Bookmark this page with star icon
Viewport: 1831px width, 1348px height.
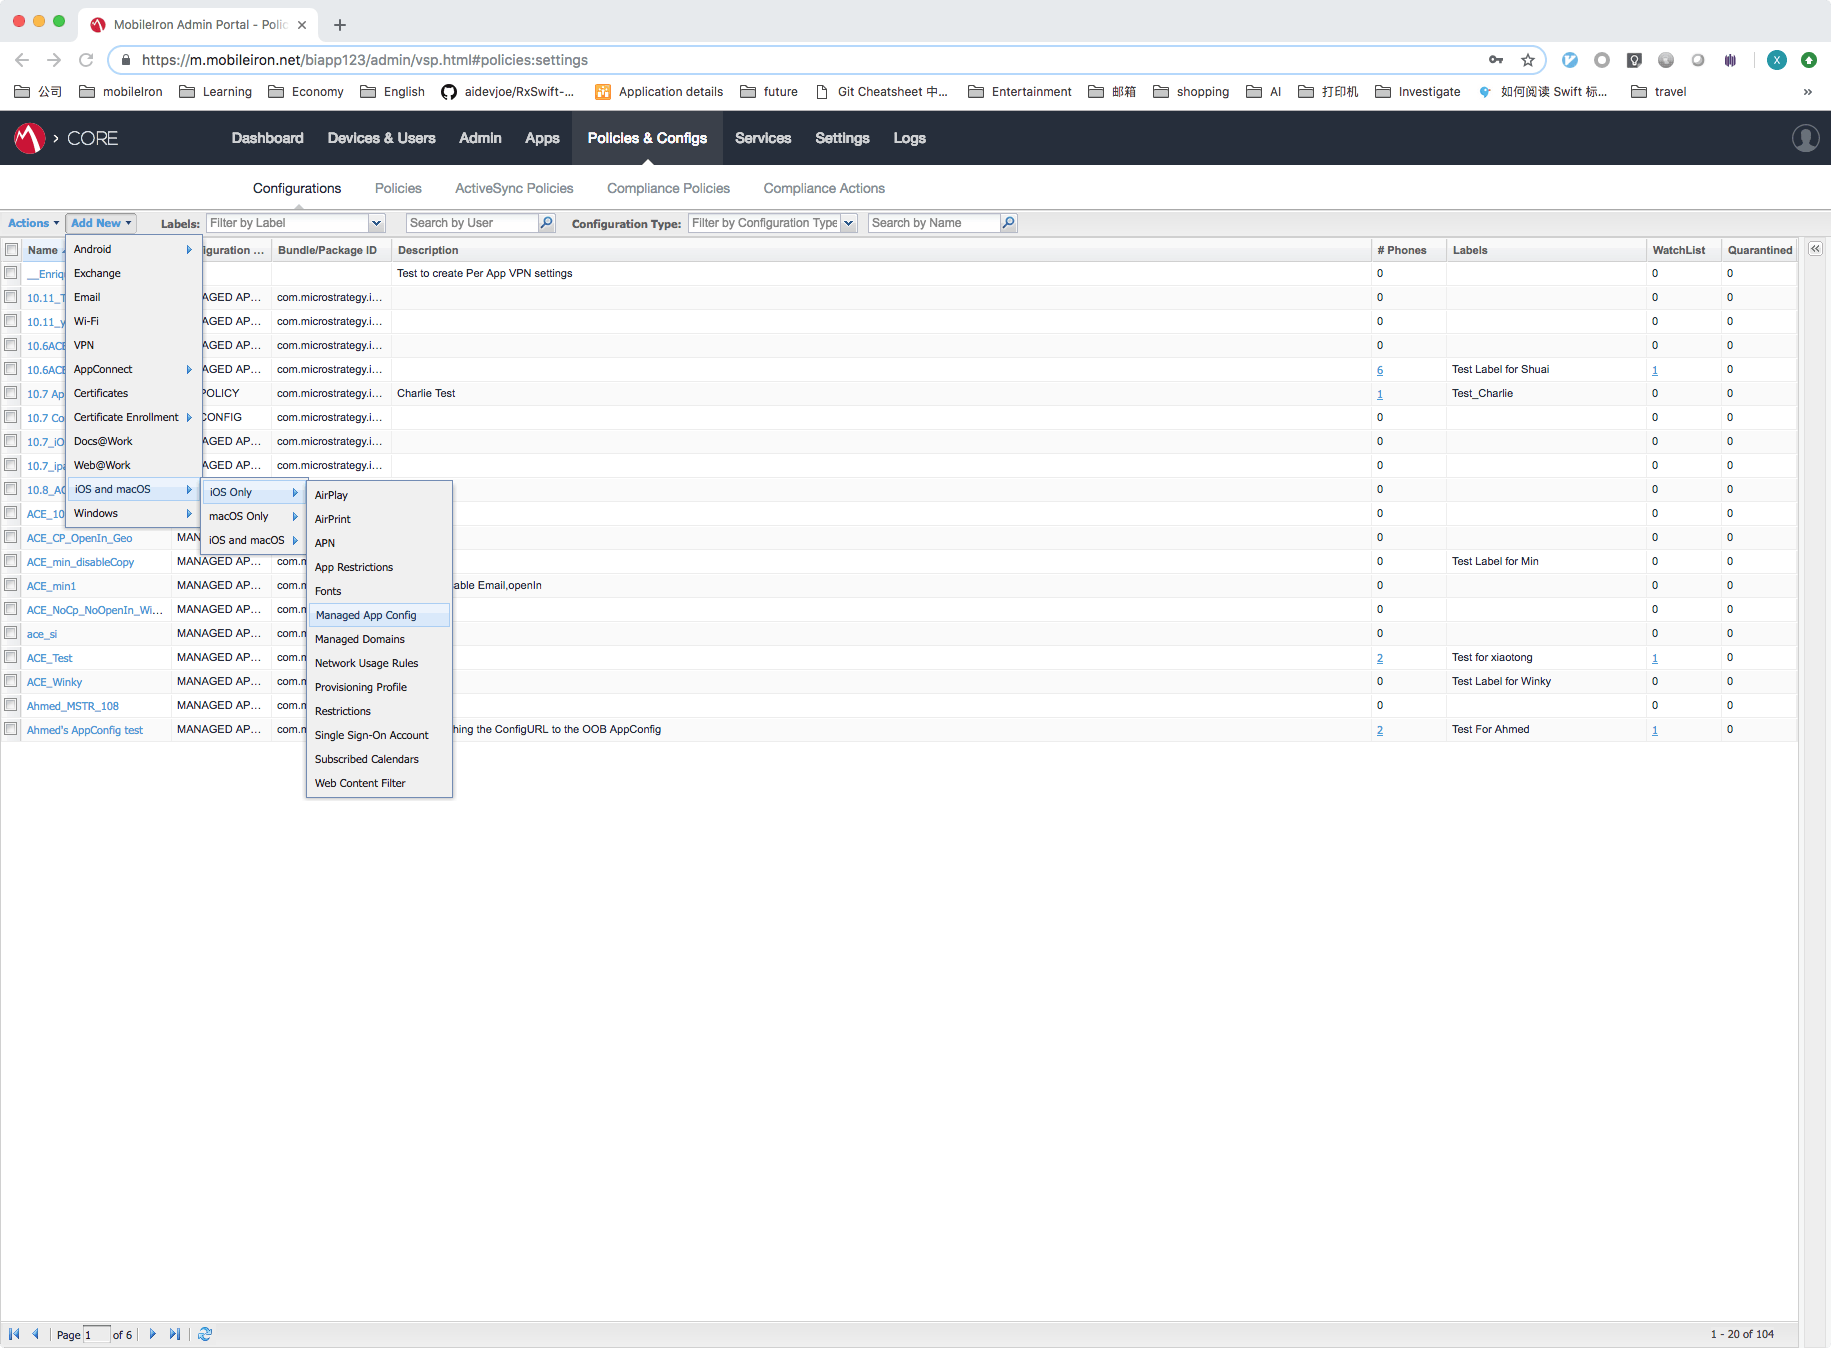coord(1528,60)
